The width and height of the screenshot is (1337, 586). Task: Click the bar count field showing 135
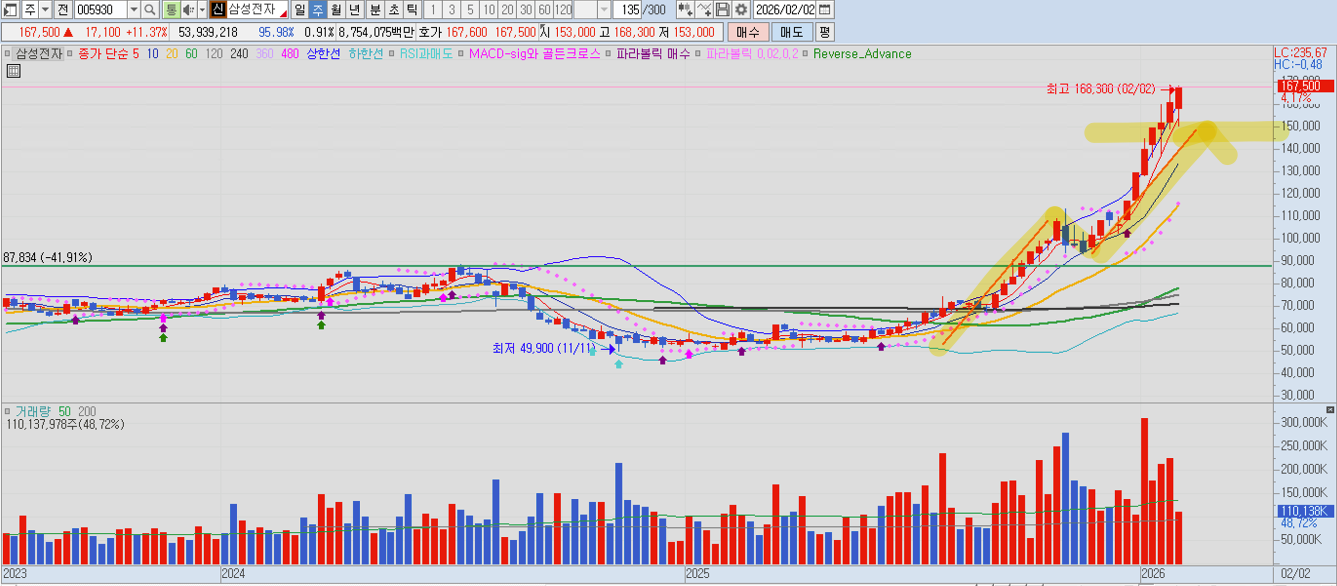click(626, 9)
